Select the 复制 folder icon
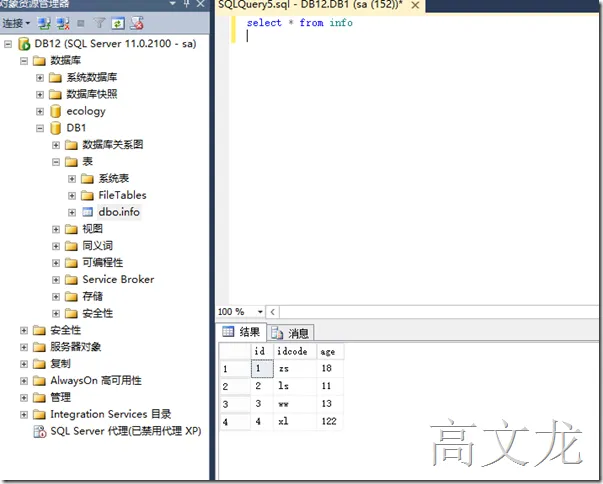The height and width of the screenshot is (484, 603). tap(39, 364)
